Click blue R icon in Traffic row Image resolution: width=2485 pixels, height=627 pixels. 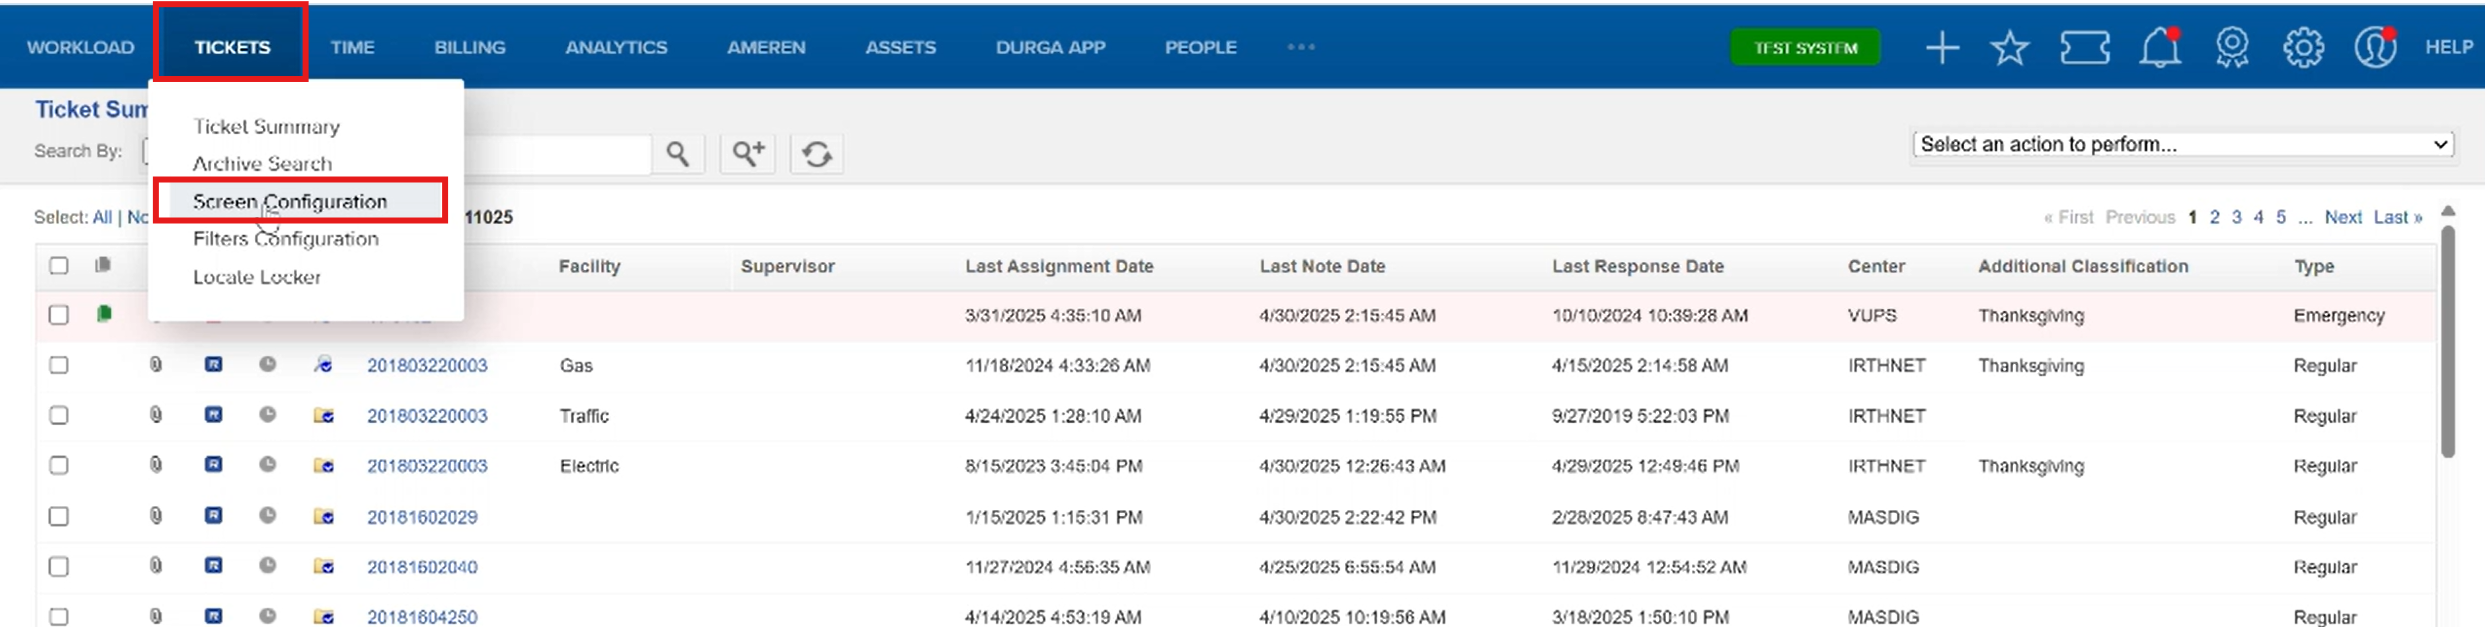(213, 415)
